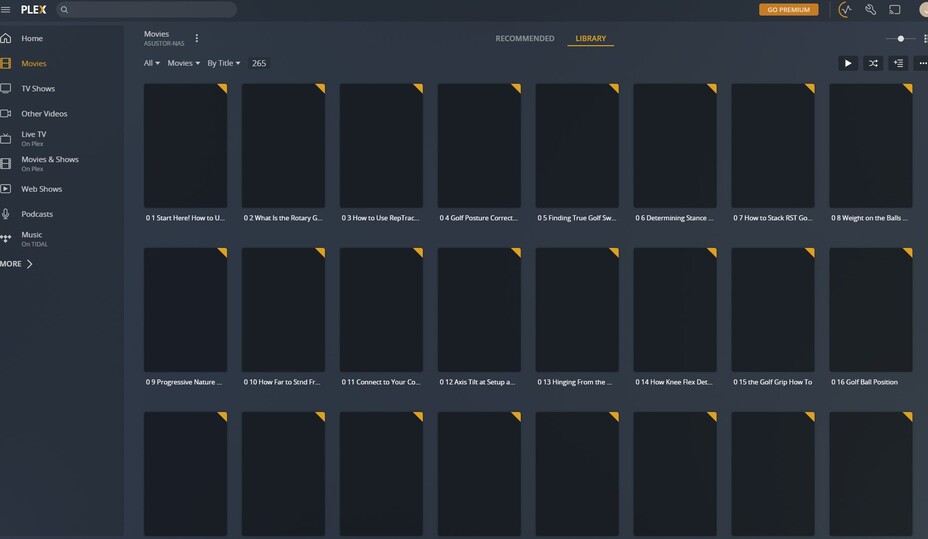Viewport: 928px width, 539px height.
Task: Open Settings wrench icon
Action: [x=870, y=9]
